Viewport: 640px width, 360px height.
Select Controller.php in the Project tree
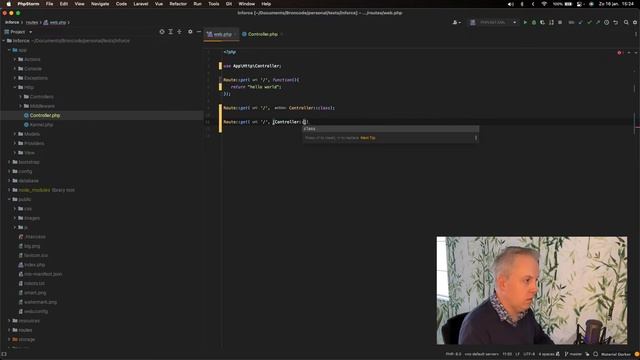102,116
